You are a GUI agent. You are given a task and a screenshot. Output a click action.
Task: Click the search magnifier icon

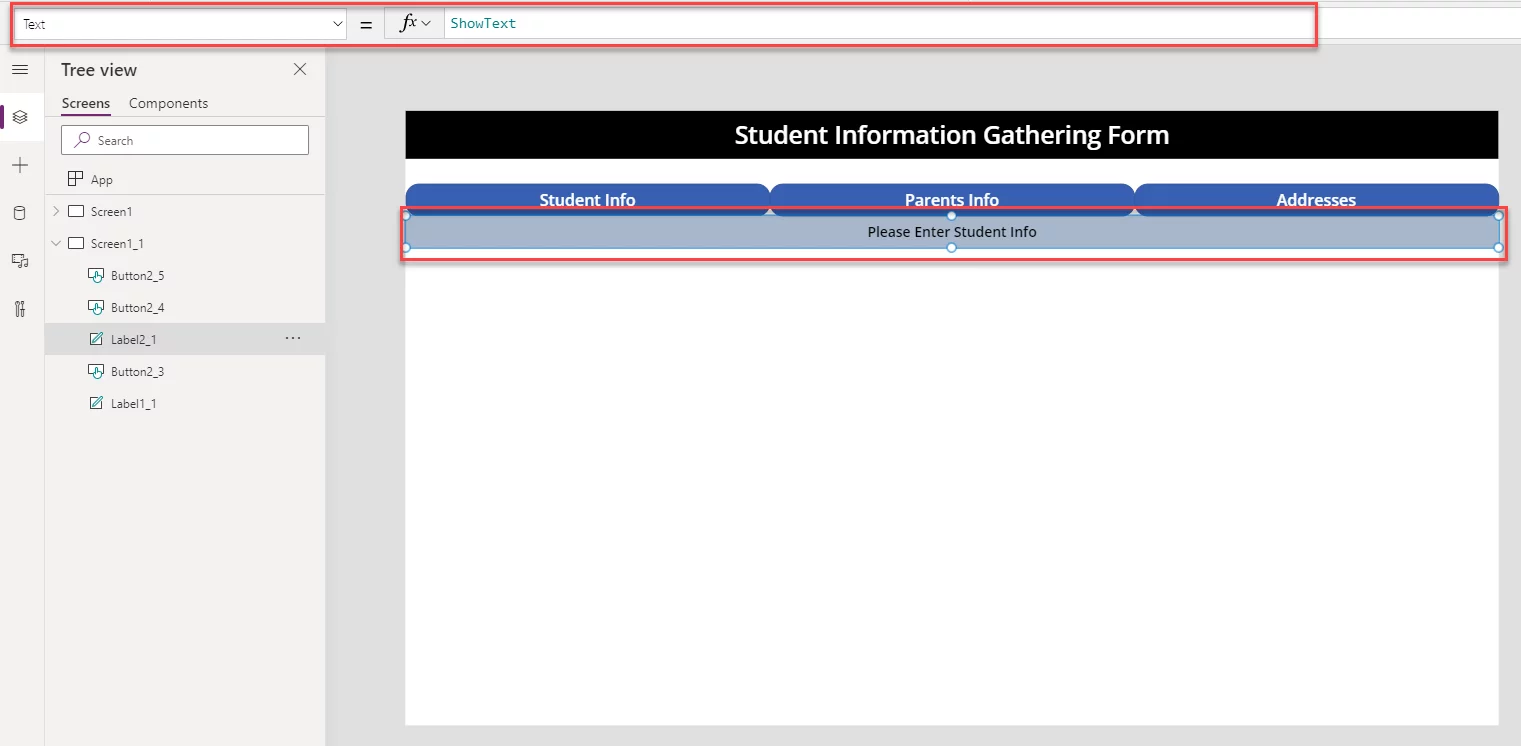tap(83, 140)
